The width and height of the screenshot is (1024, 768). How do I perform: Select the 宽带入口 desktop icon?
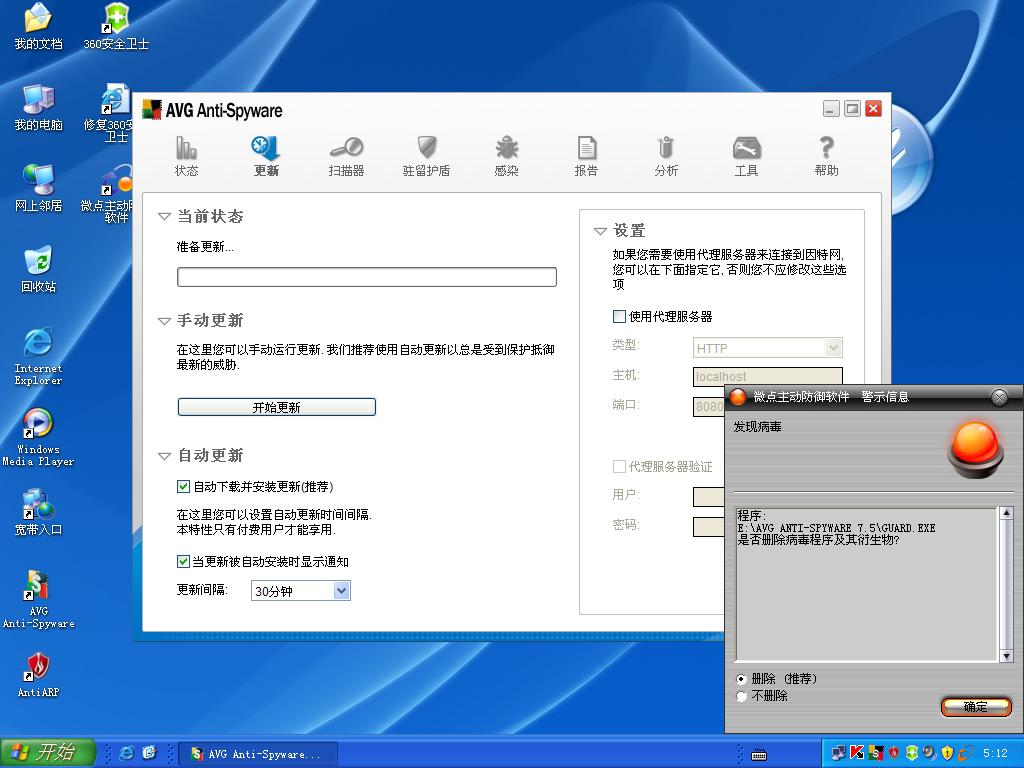coord(39,512)
